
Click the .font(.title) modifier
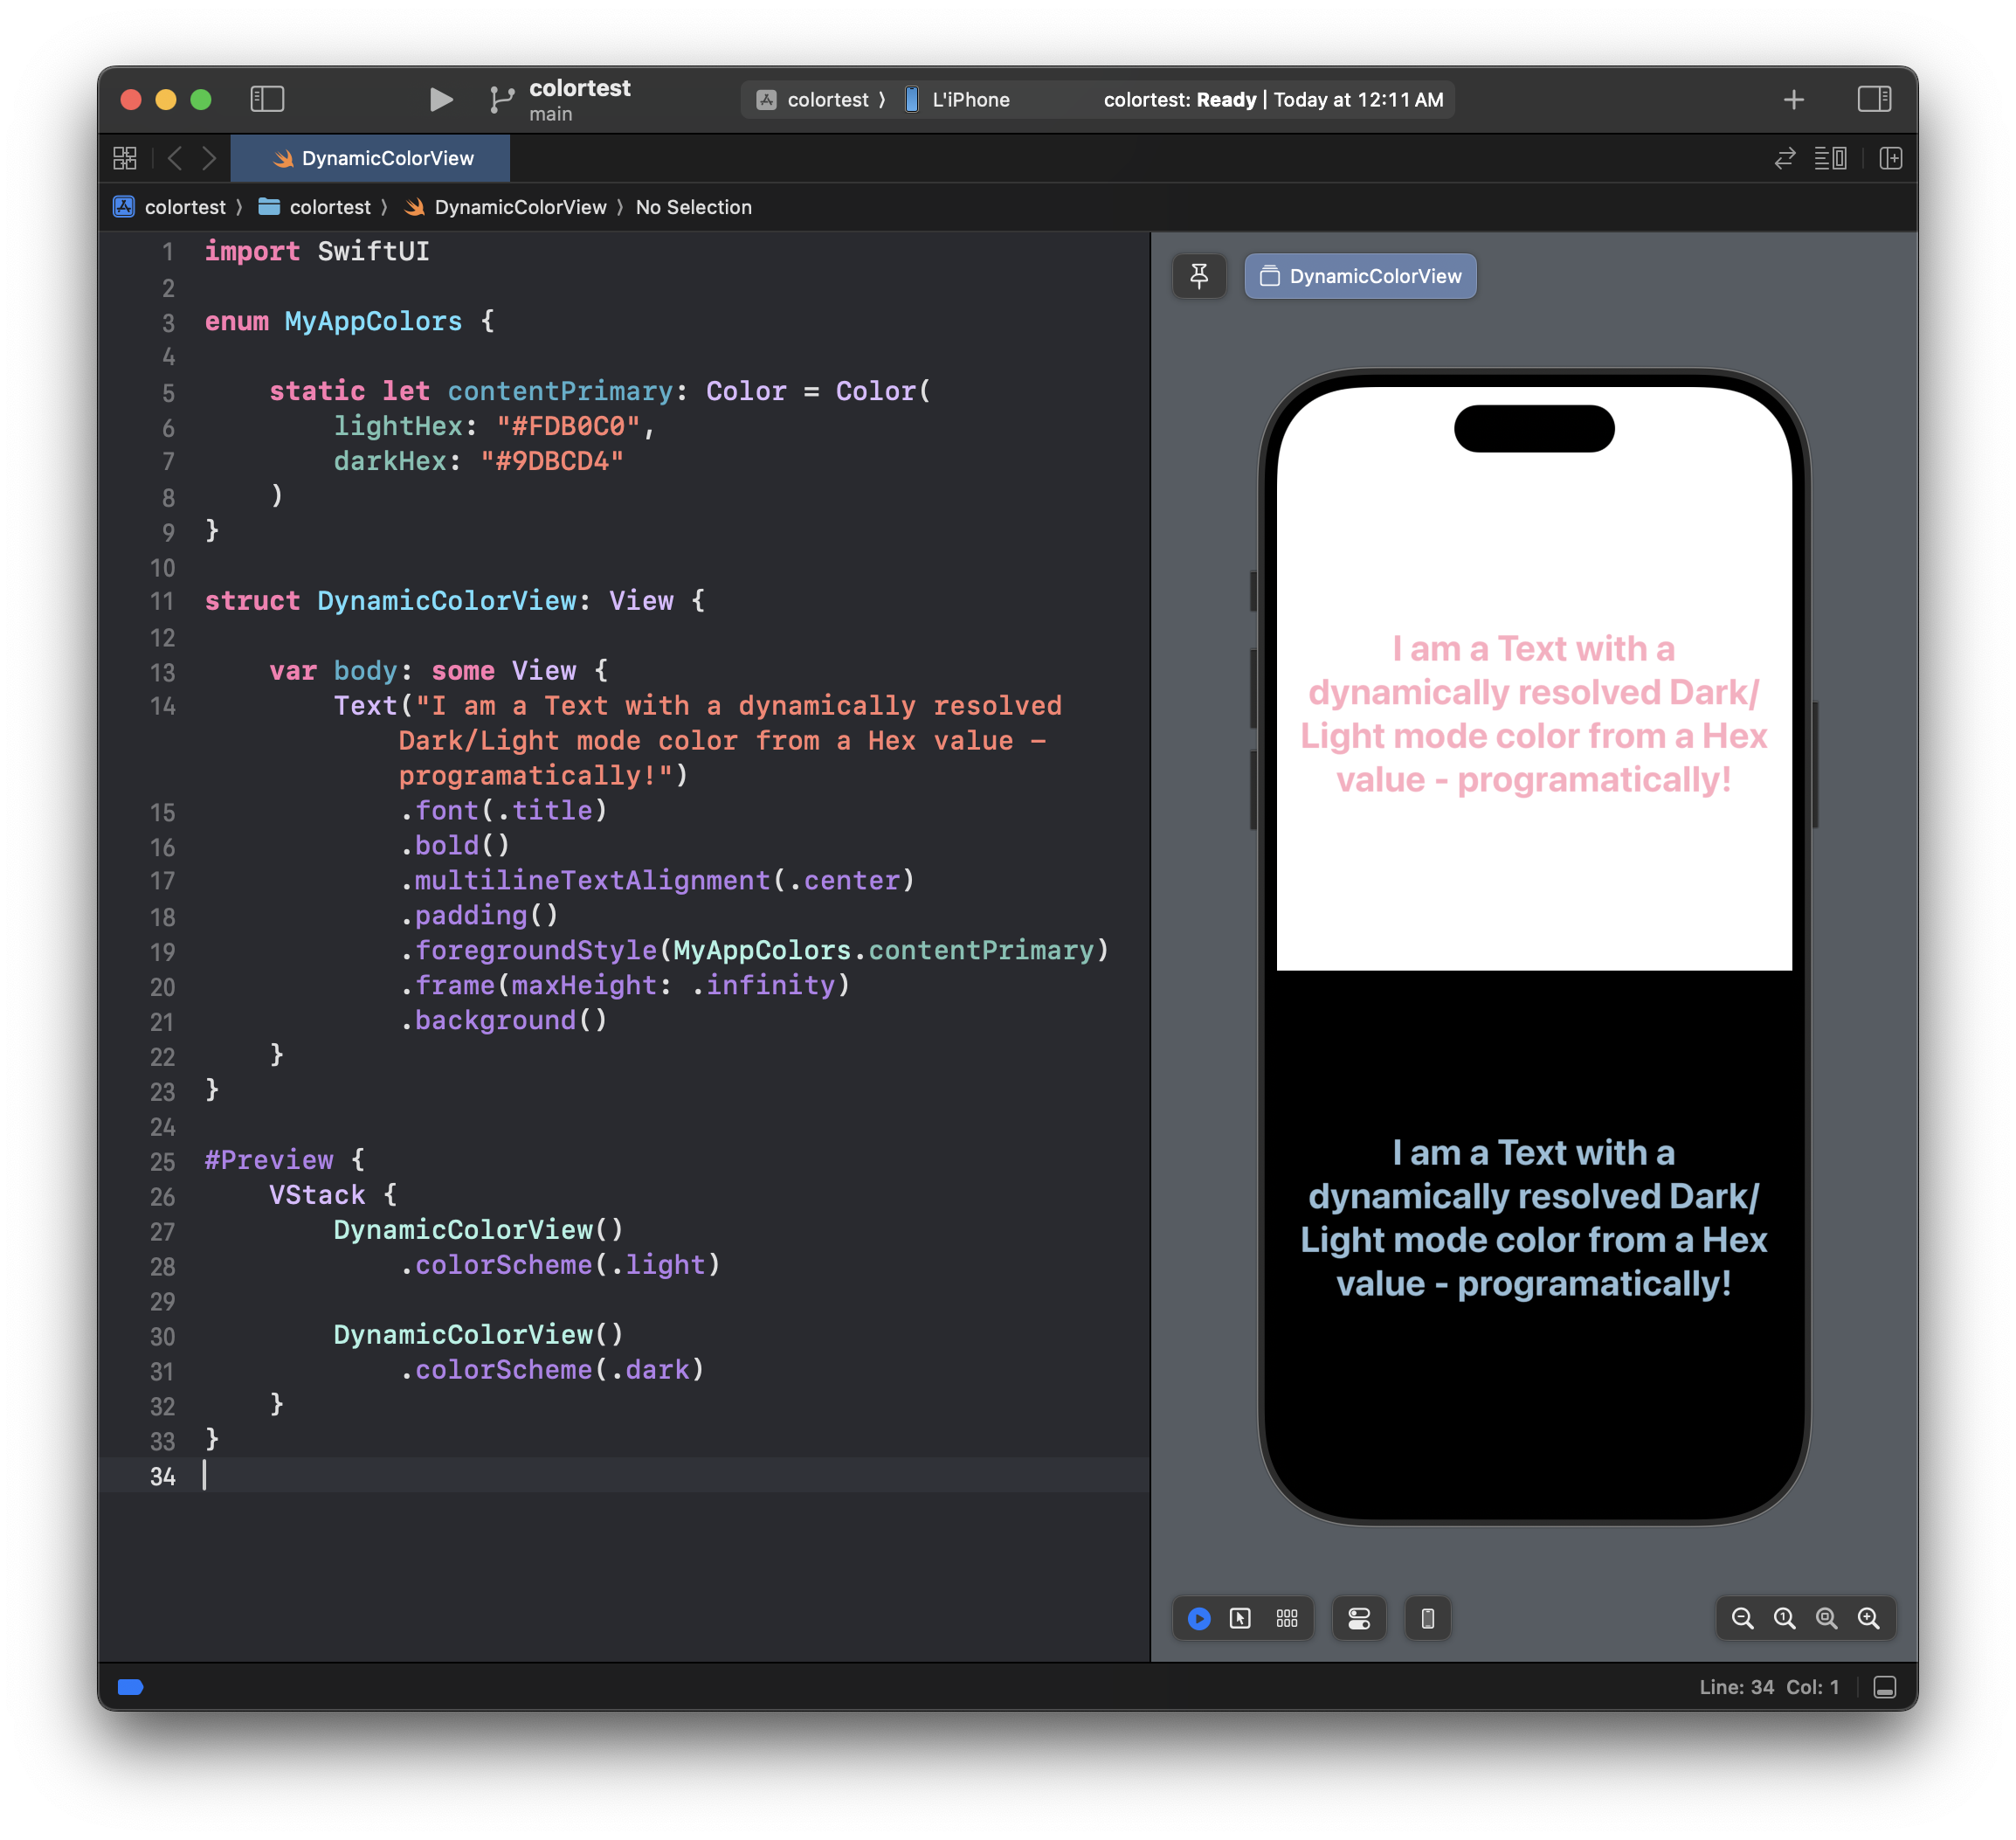point(503,810)
